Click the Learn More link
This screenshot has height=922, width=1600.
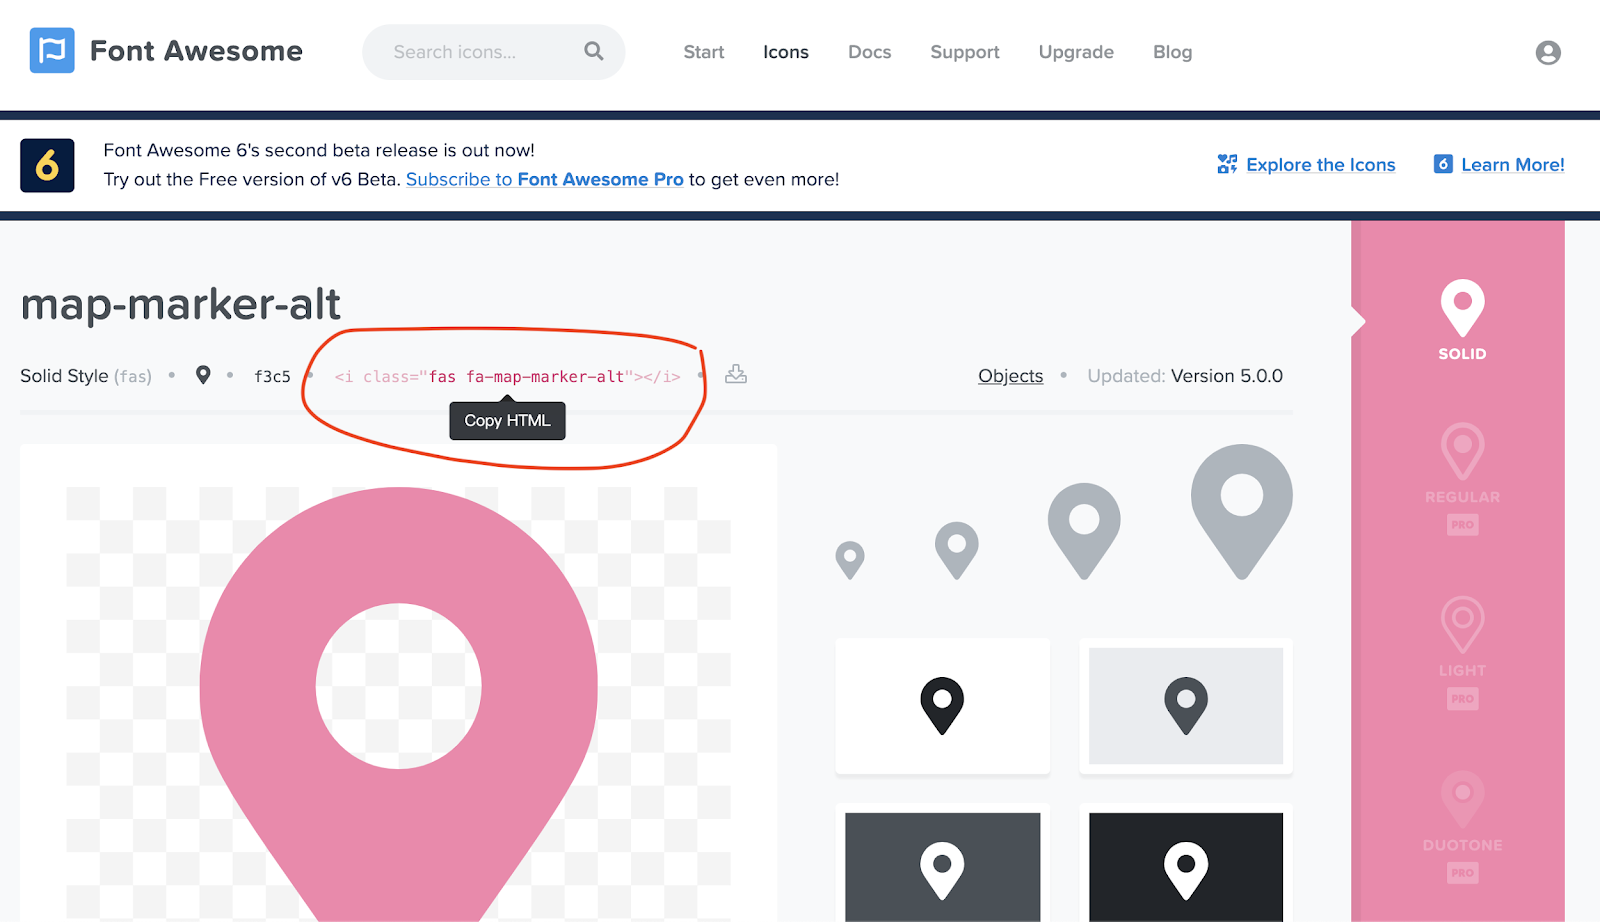pos(1512,165)
